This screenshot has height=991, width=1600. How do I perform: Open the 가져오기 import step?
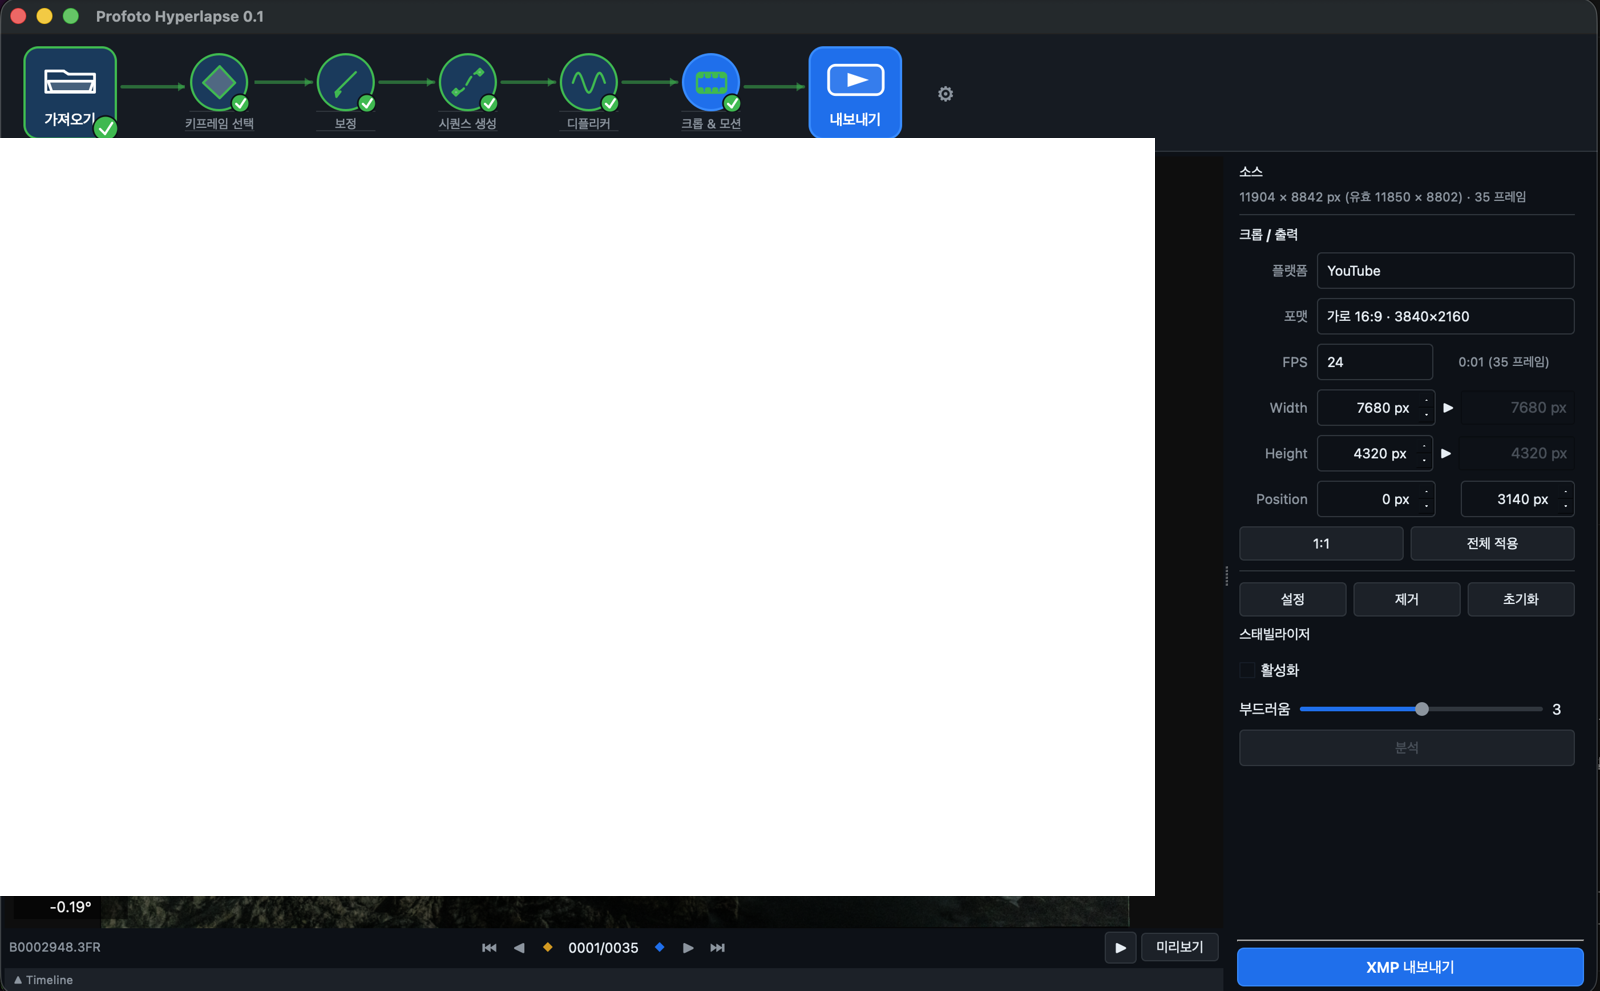click(x=70, y=92)
